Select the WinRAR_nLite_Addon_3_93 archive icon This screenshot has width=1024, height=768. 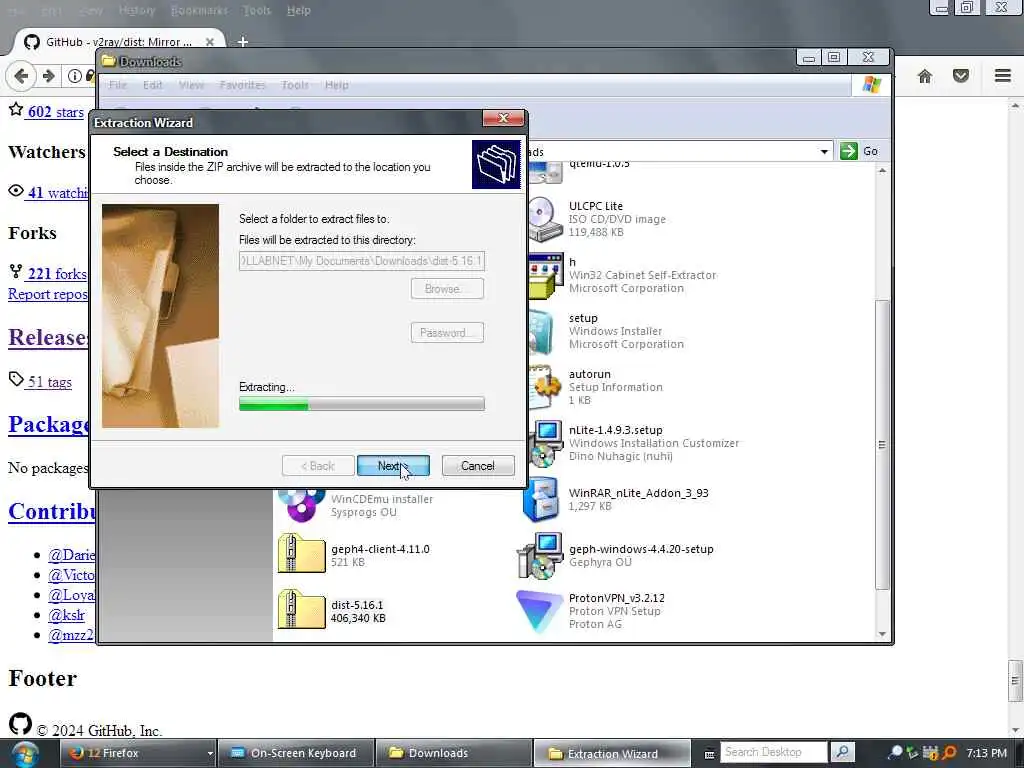[541, 500]
